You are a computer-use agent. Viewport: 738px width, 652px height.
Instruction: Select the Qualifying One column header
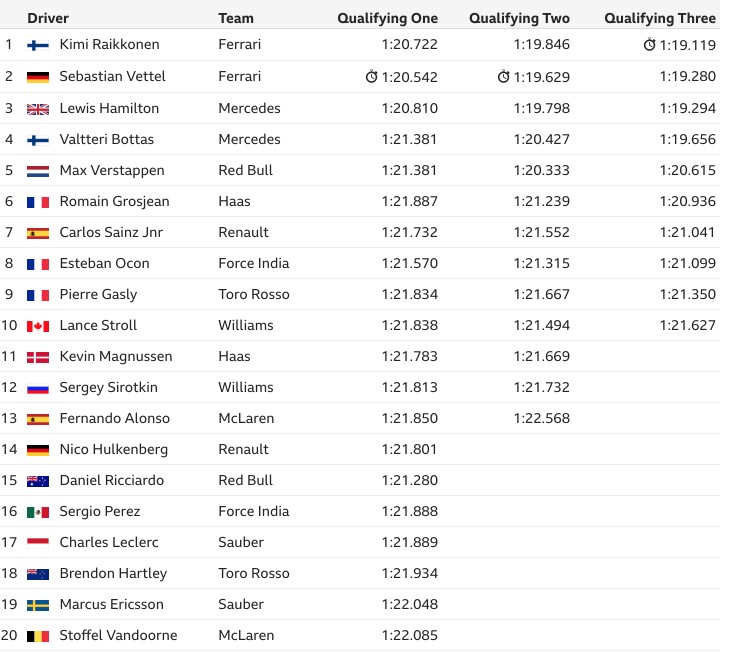pyautogui.click(x=387, y=18)
